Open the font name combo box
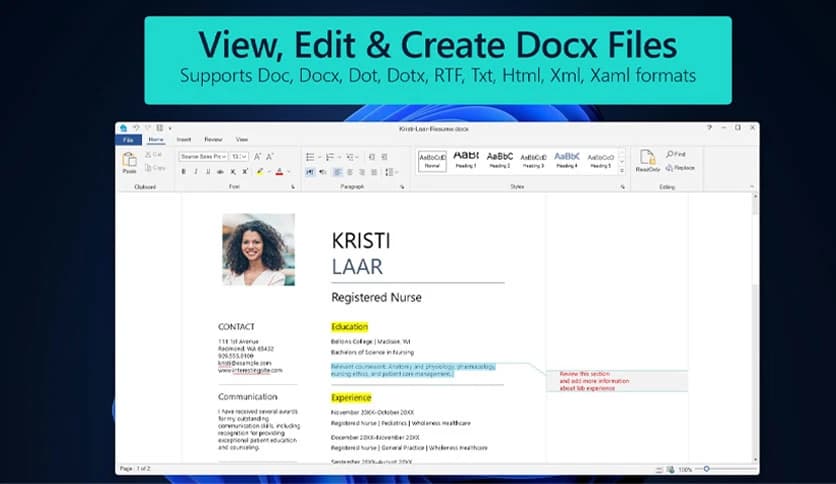This screenshot has height=484, width=836. click(203, 156)
